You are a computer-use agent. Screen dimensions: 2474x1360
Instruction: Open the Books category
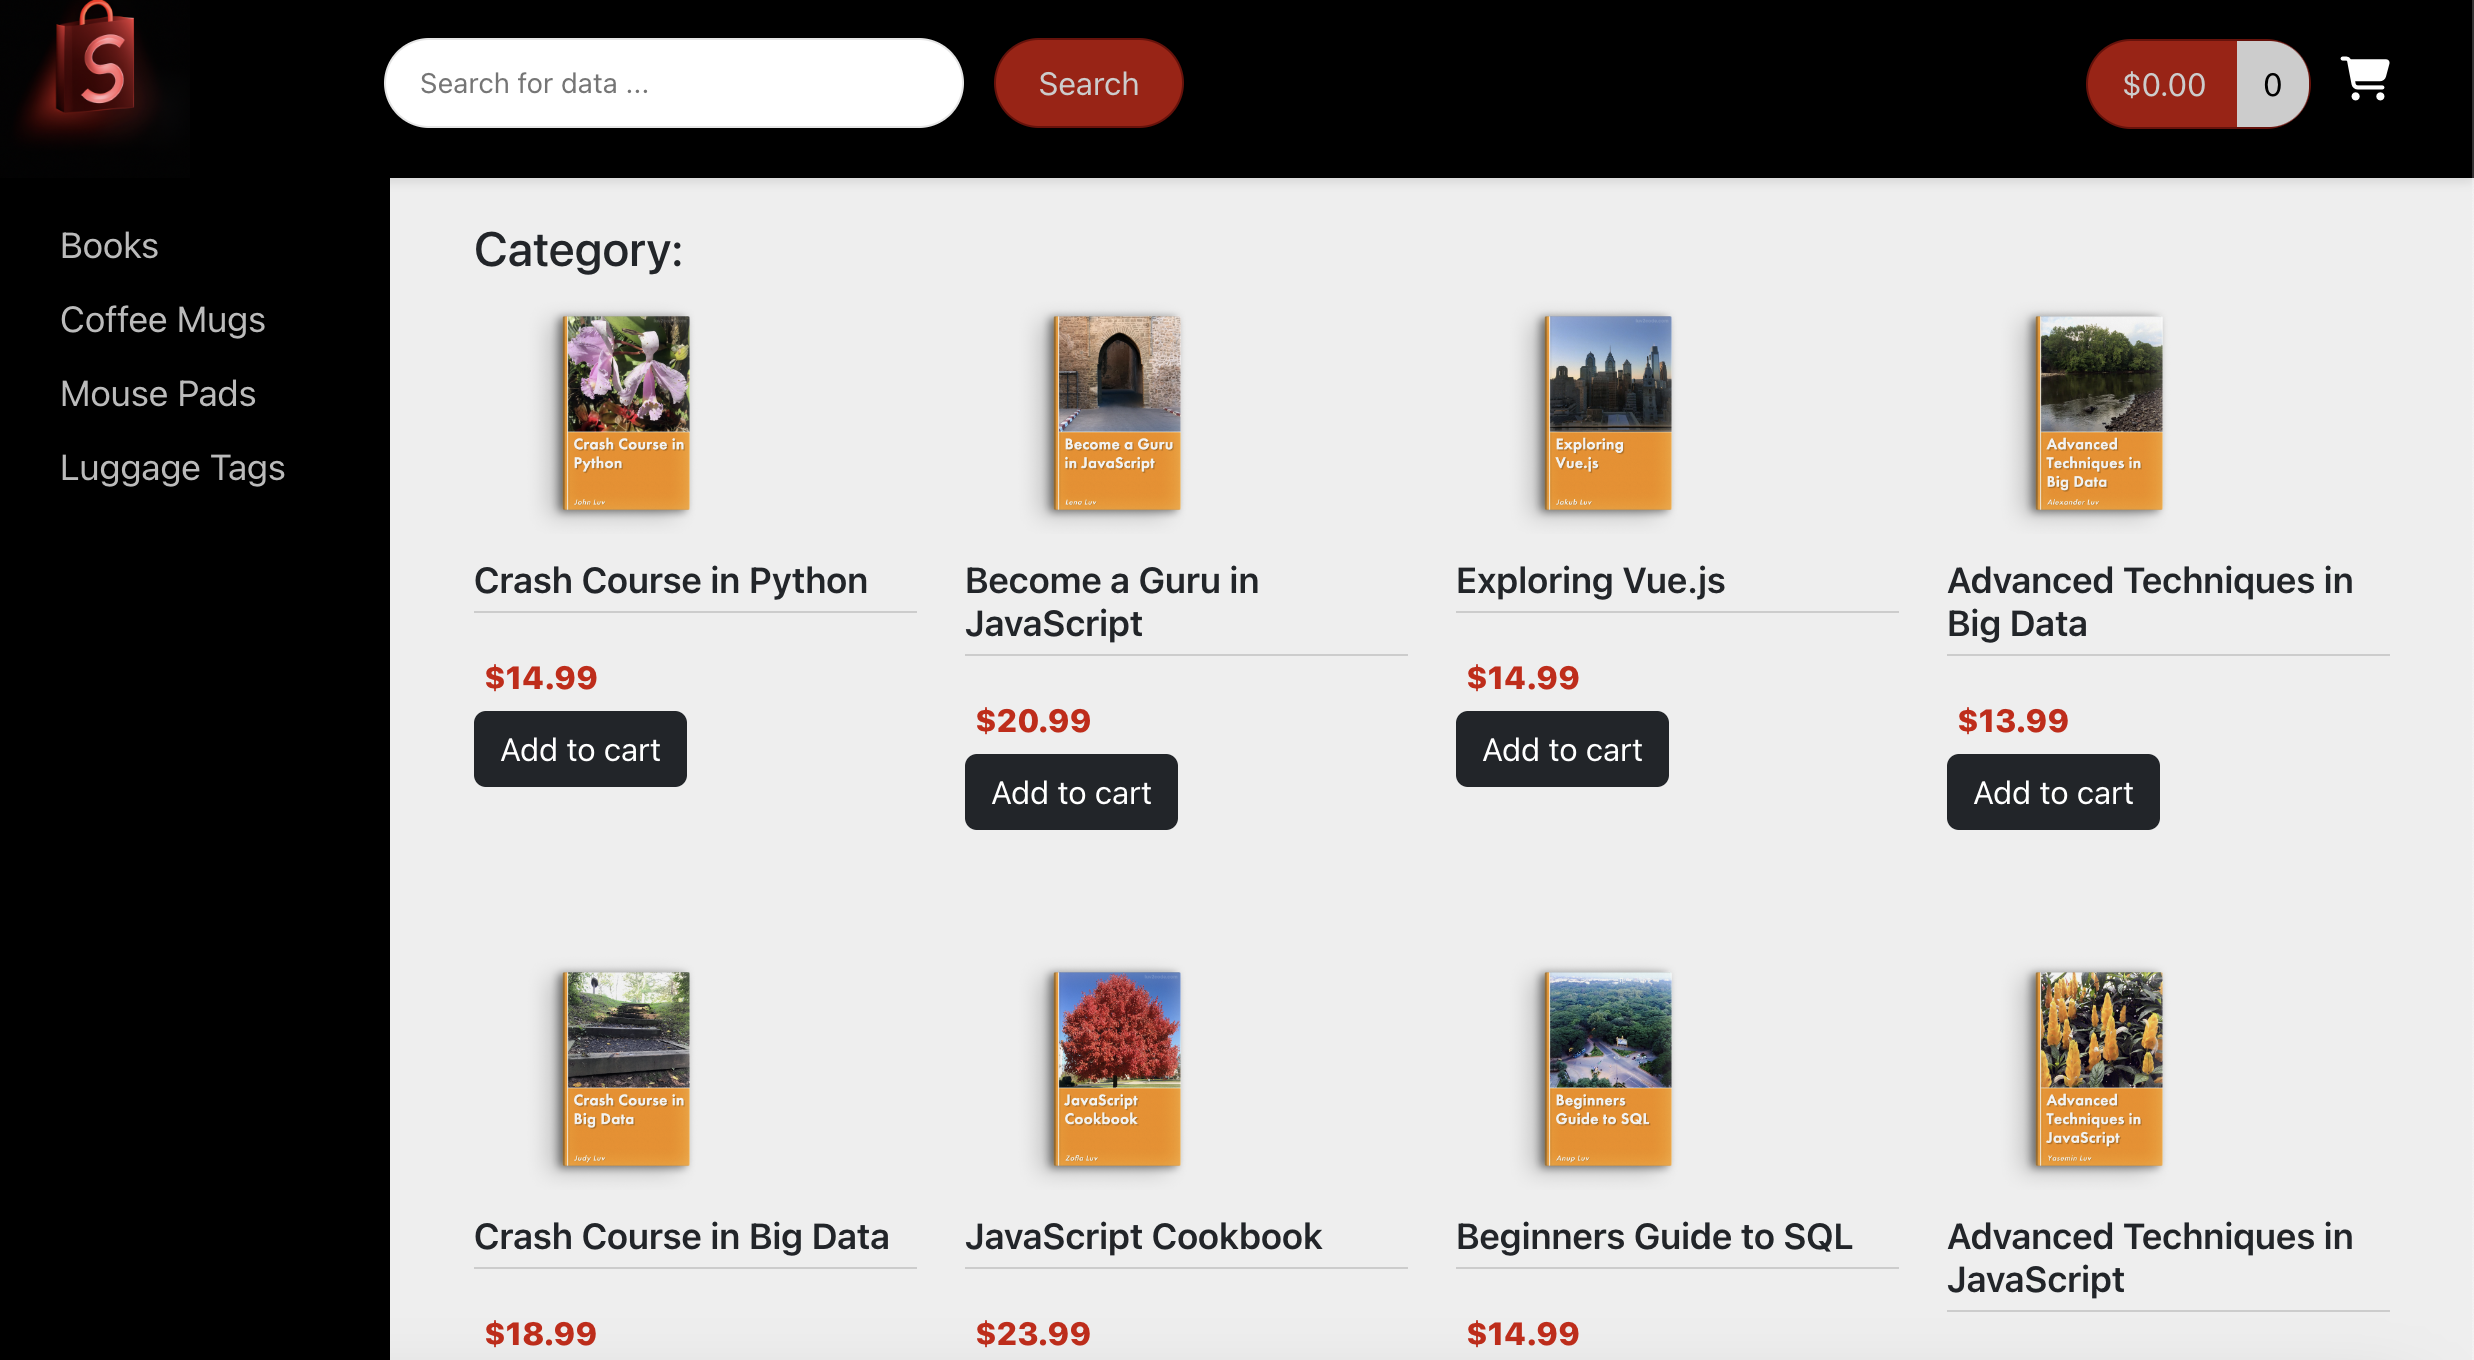point(108,245)
